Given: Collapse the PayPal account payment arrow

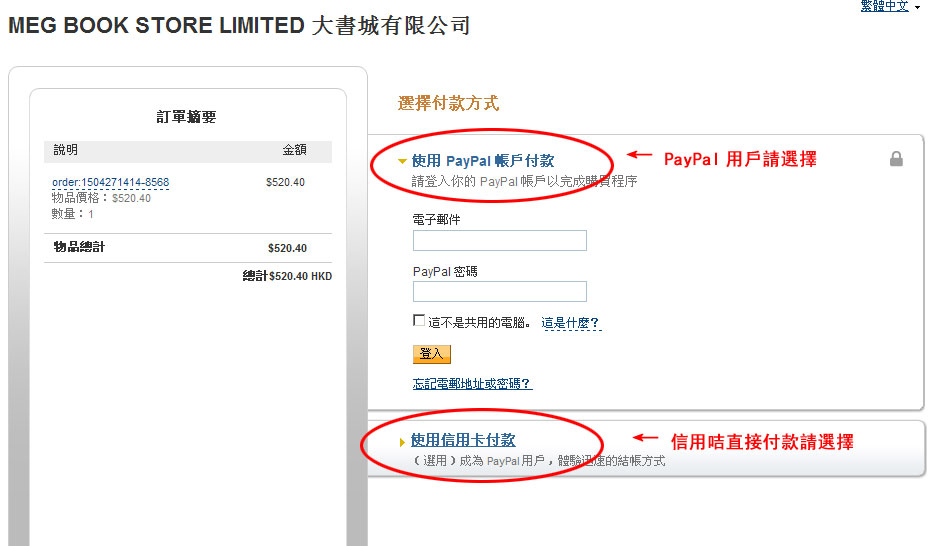Looking at the screenshot, I should pos(402,161).
